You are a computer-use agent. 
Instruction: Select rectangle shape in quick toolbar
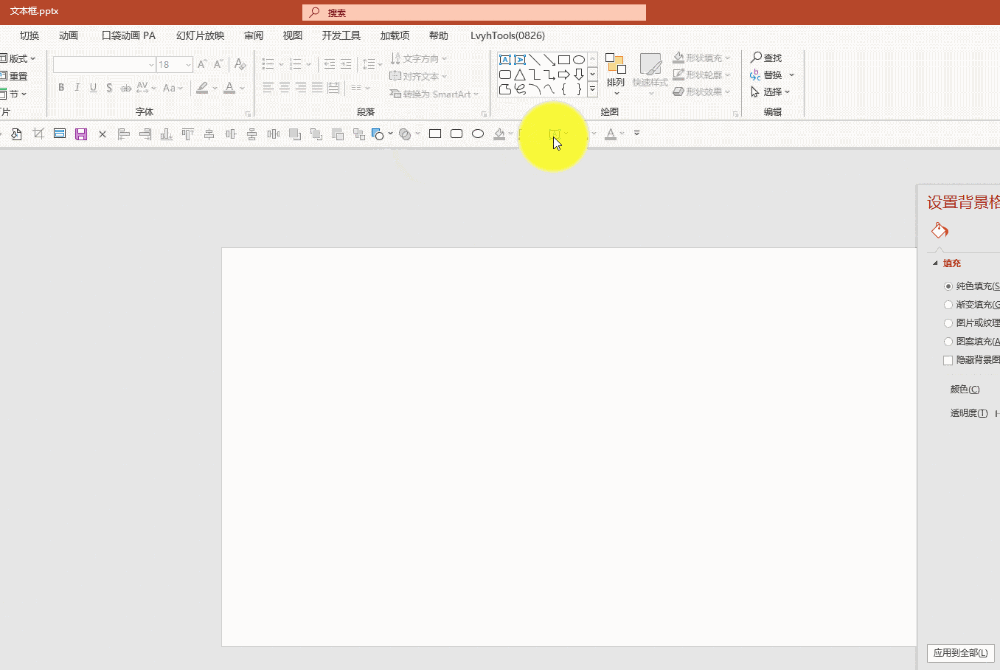tap(435, 134)
